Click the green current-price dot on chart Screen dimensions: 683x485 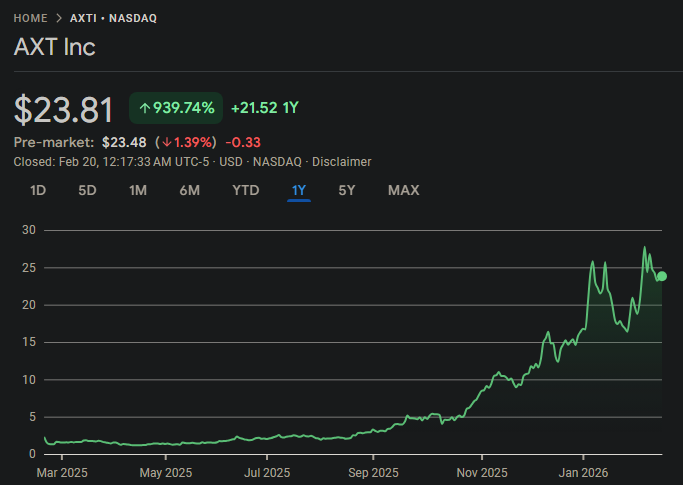(662, 276)
